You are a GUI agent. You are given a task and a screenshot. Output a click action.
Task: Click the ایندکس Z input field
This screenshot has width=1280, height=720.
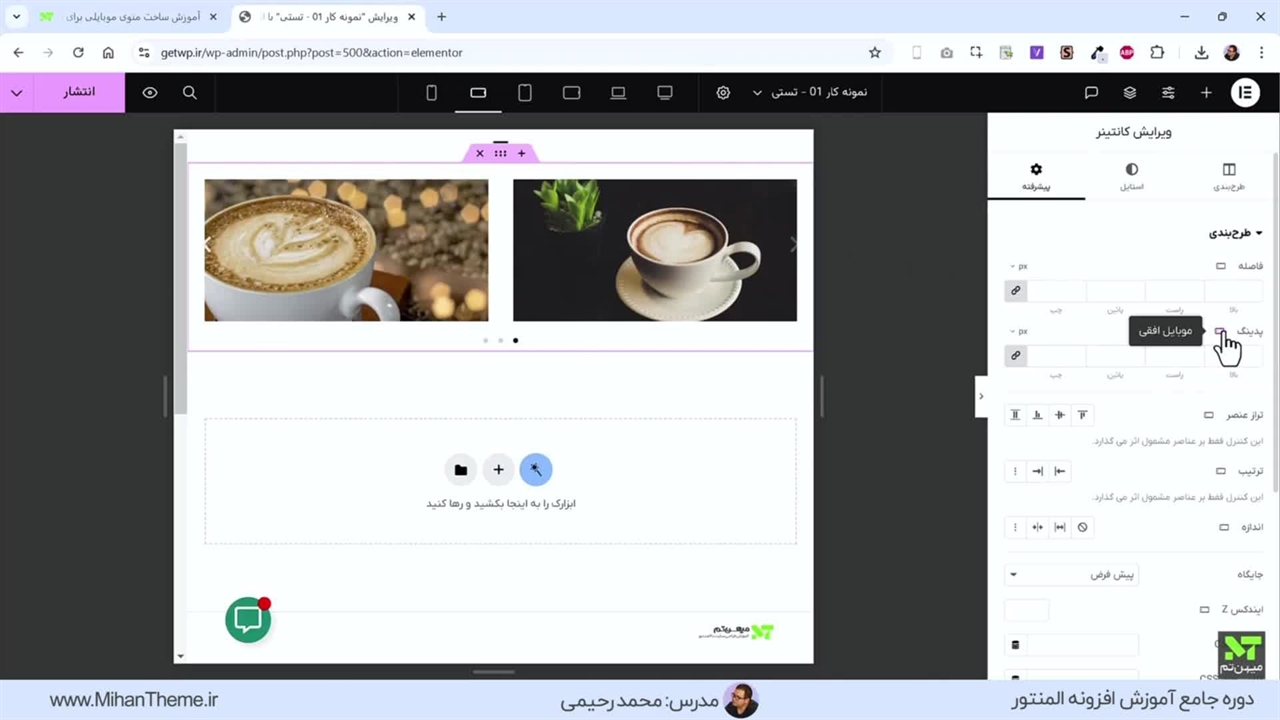point(1026,610)
